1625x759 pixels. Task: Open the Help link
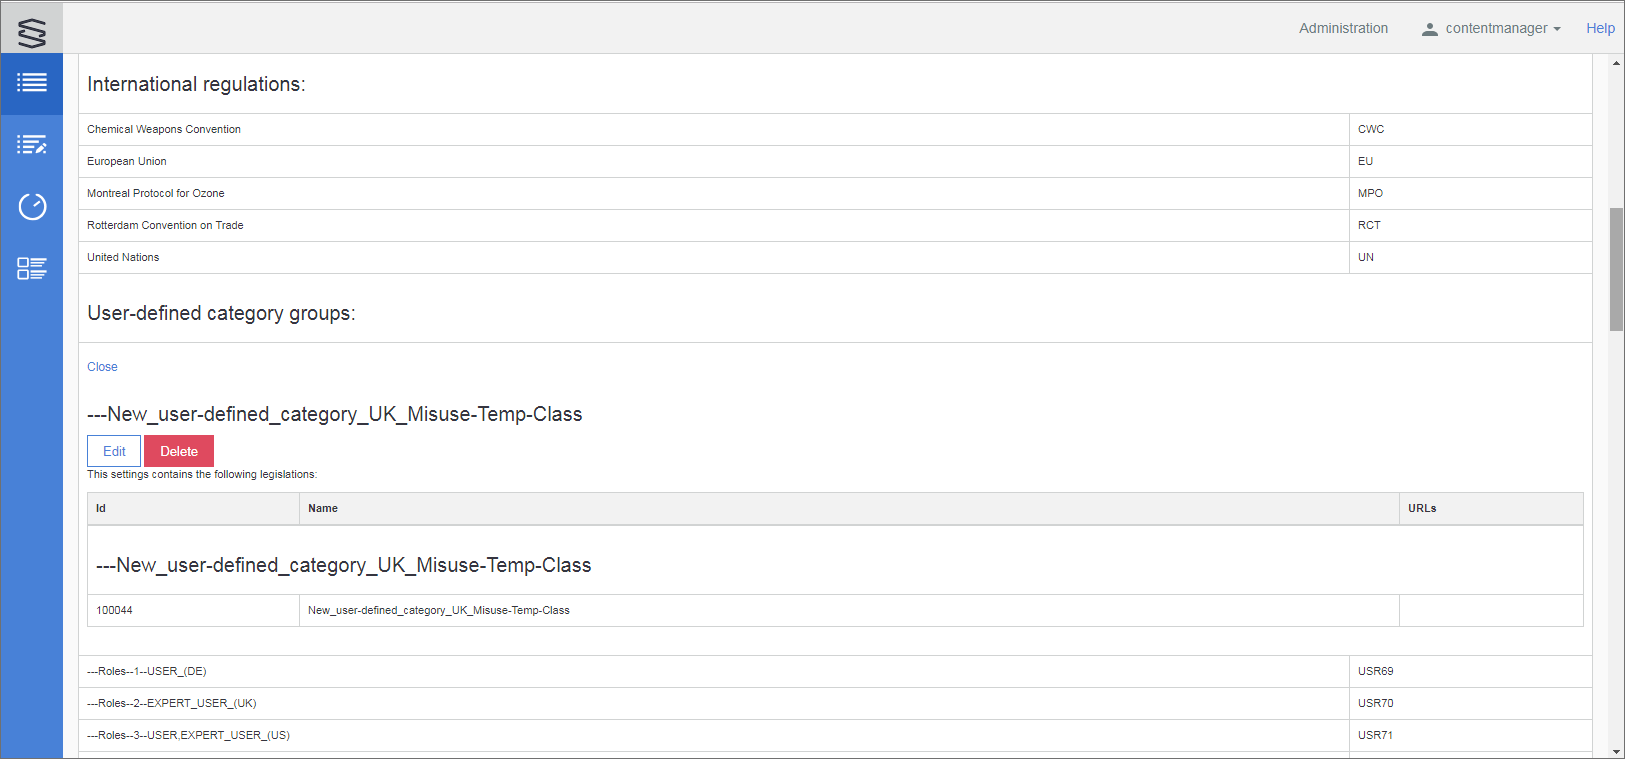click(x=1600, y=29)
